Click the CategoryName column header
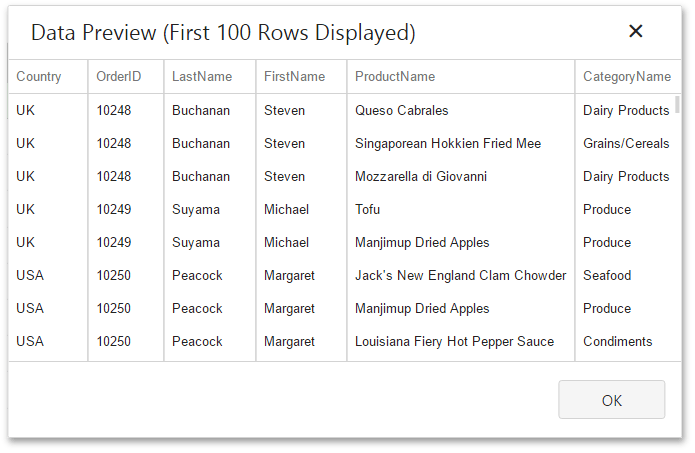695x453 pixels. [x=627, y=77]
